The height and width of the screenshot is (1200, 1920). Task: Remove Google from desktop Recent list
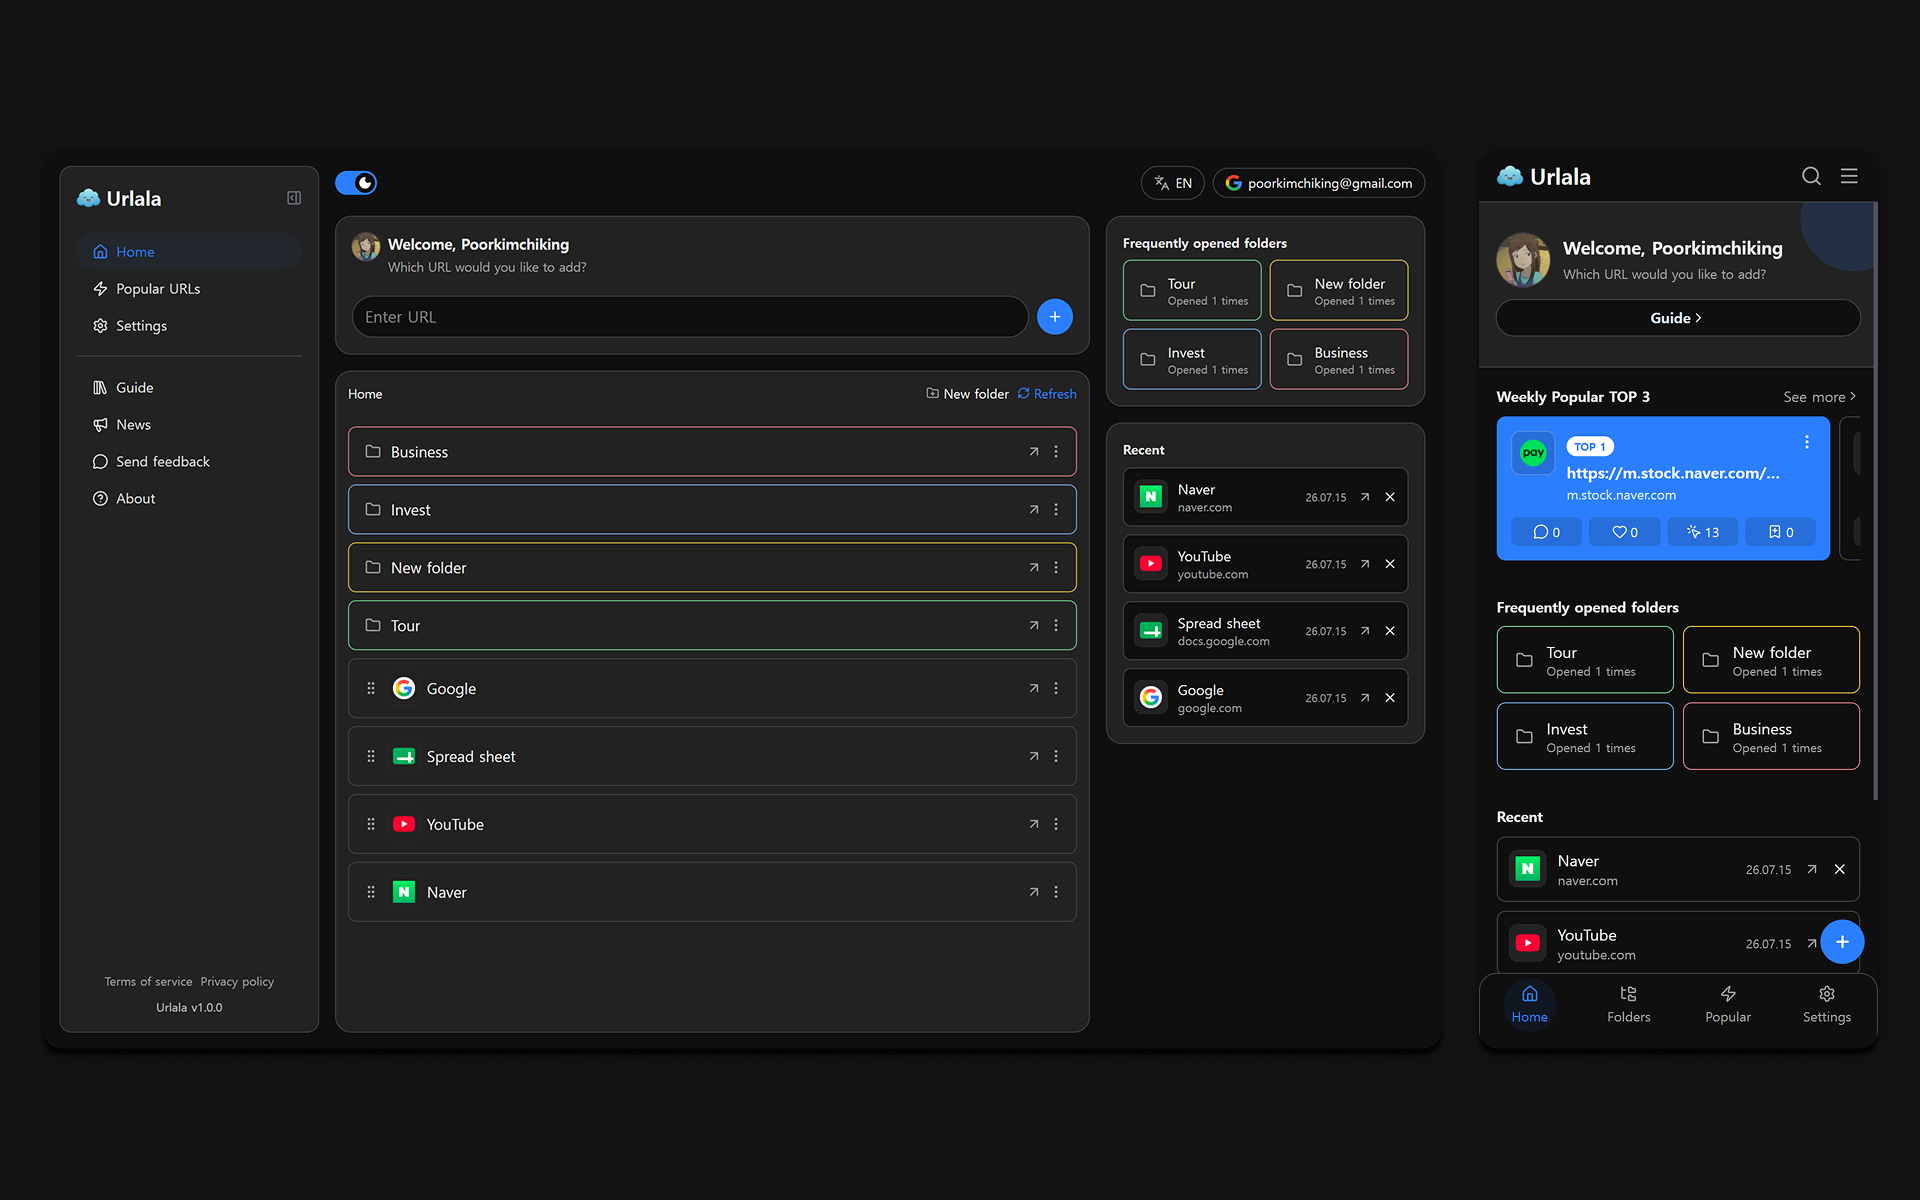click(1390, 699)
